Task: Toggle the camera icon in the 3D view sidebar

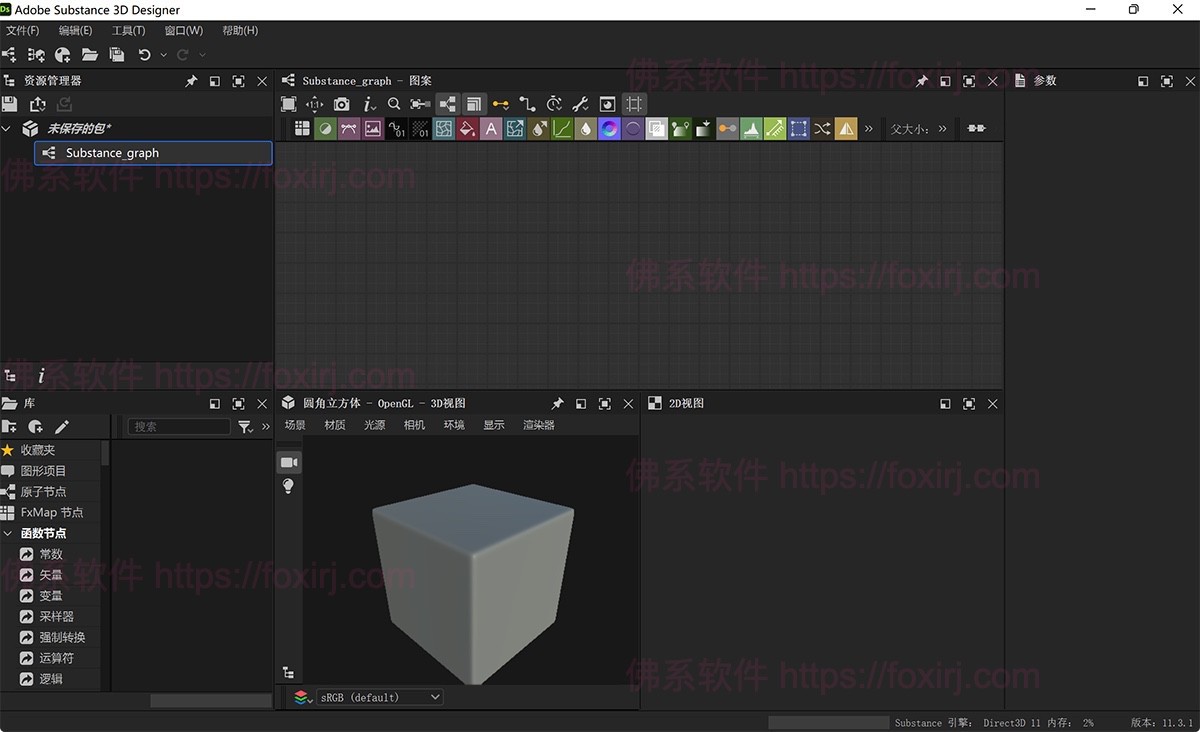Action: pyautogui.click(x=289, y=461)
